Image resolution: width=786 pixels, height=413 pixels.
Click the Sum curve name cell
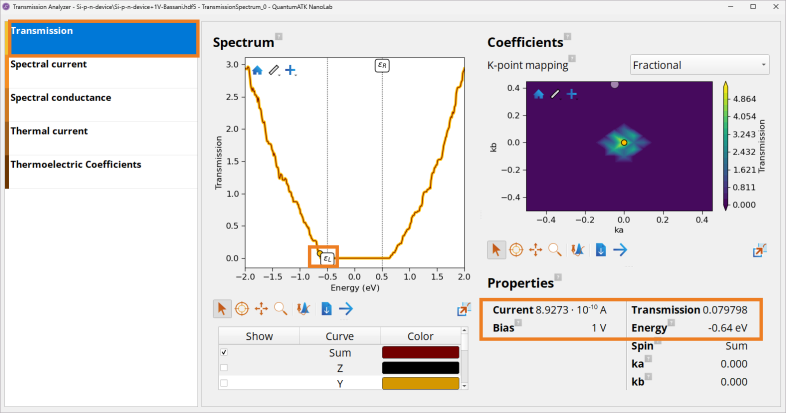[339, 352]
